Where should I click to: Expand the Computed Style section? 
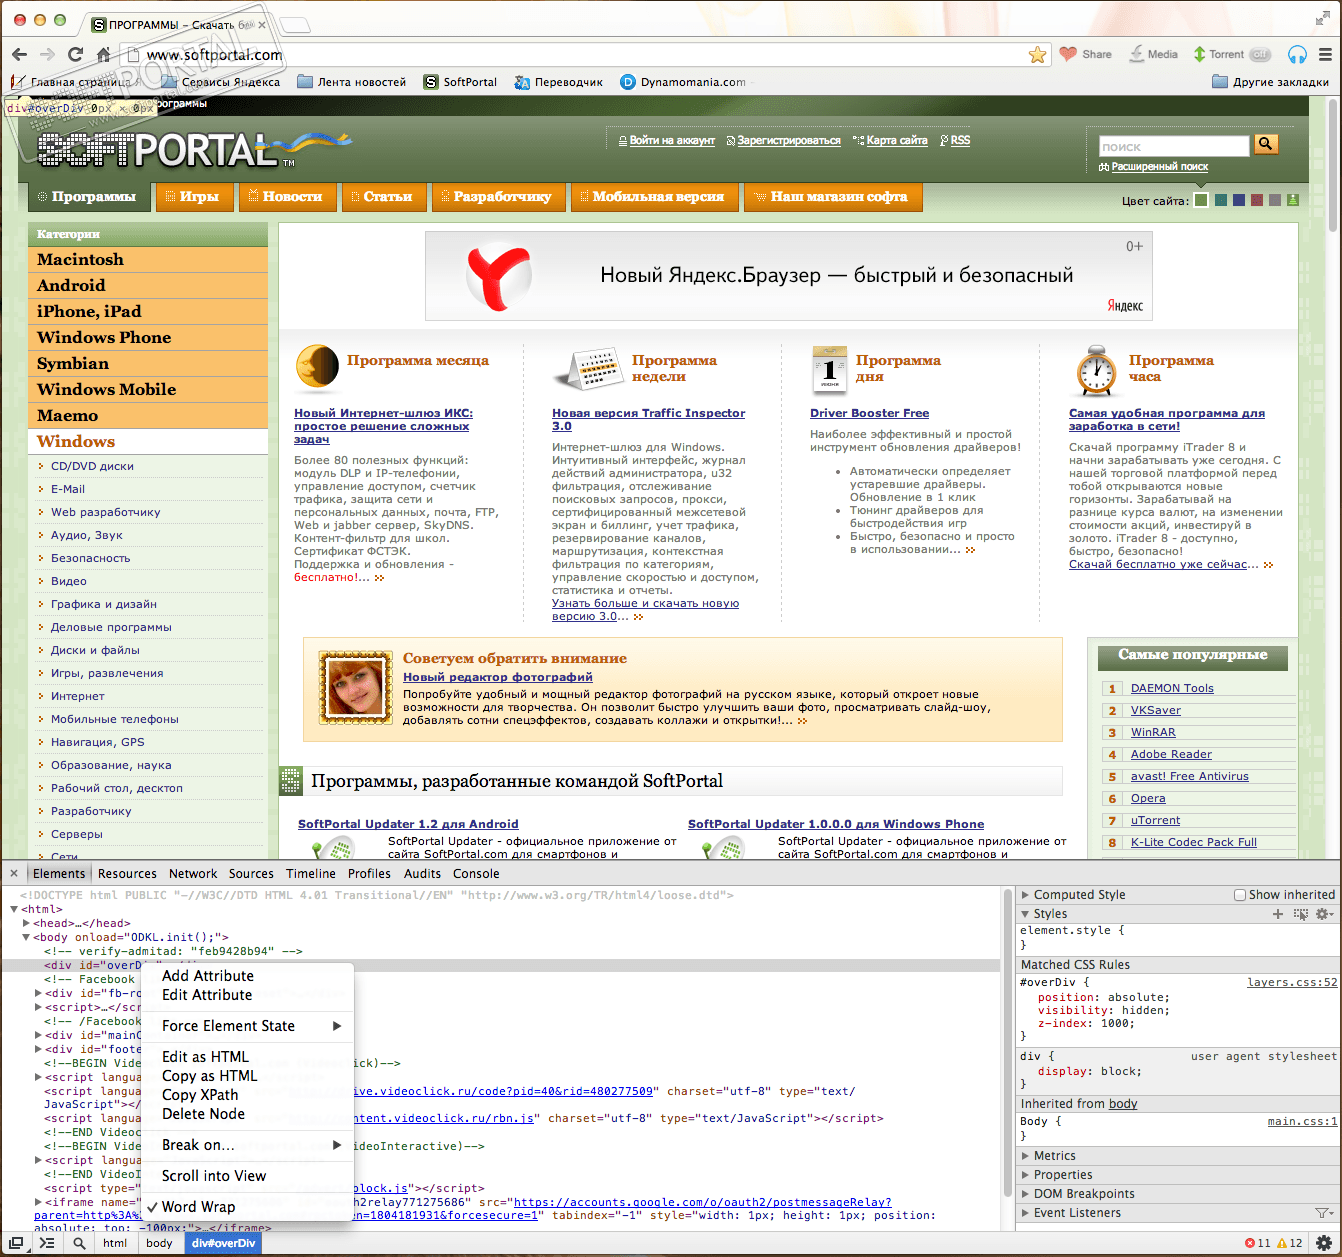[1025, 895]
